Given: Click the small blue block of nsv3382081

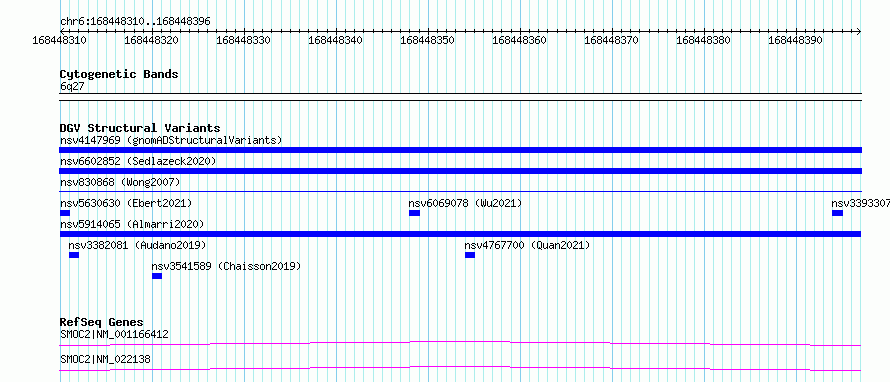Looking at the screenshot, I should coord(74,255).
